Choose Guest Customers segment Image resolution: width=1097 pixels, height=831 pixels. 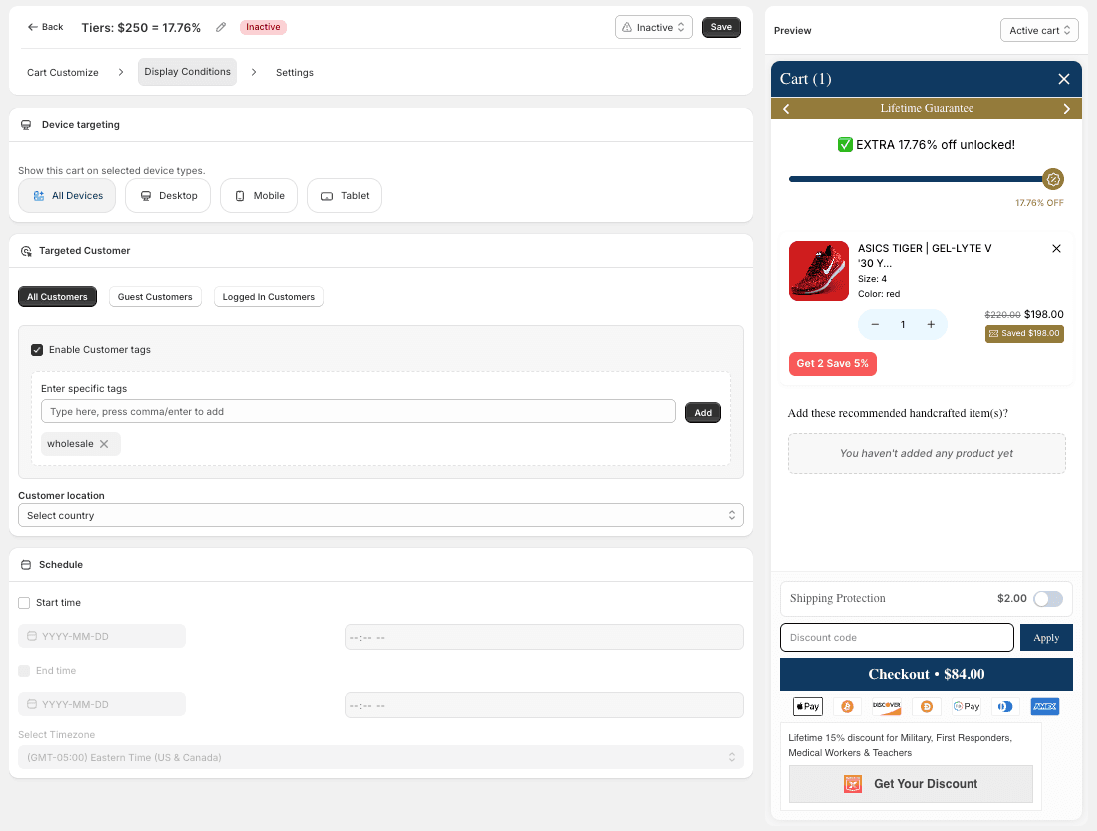[155, 297]
